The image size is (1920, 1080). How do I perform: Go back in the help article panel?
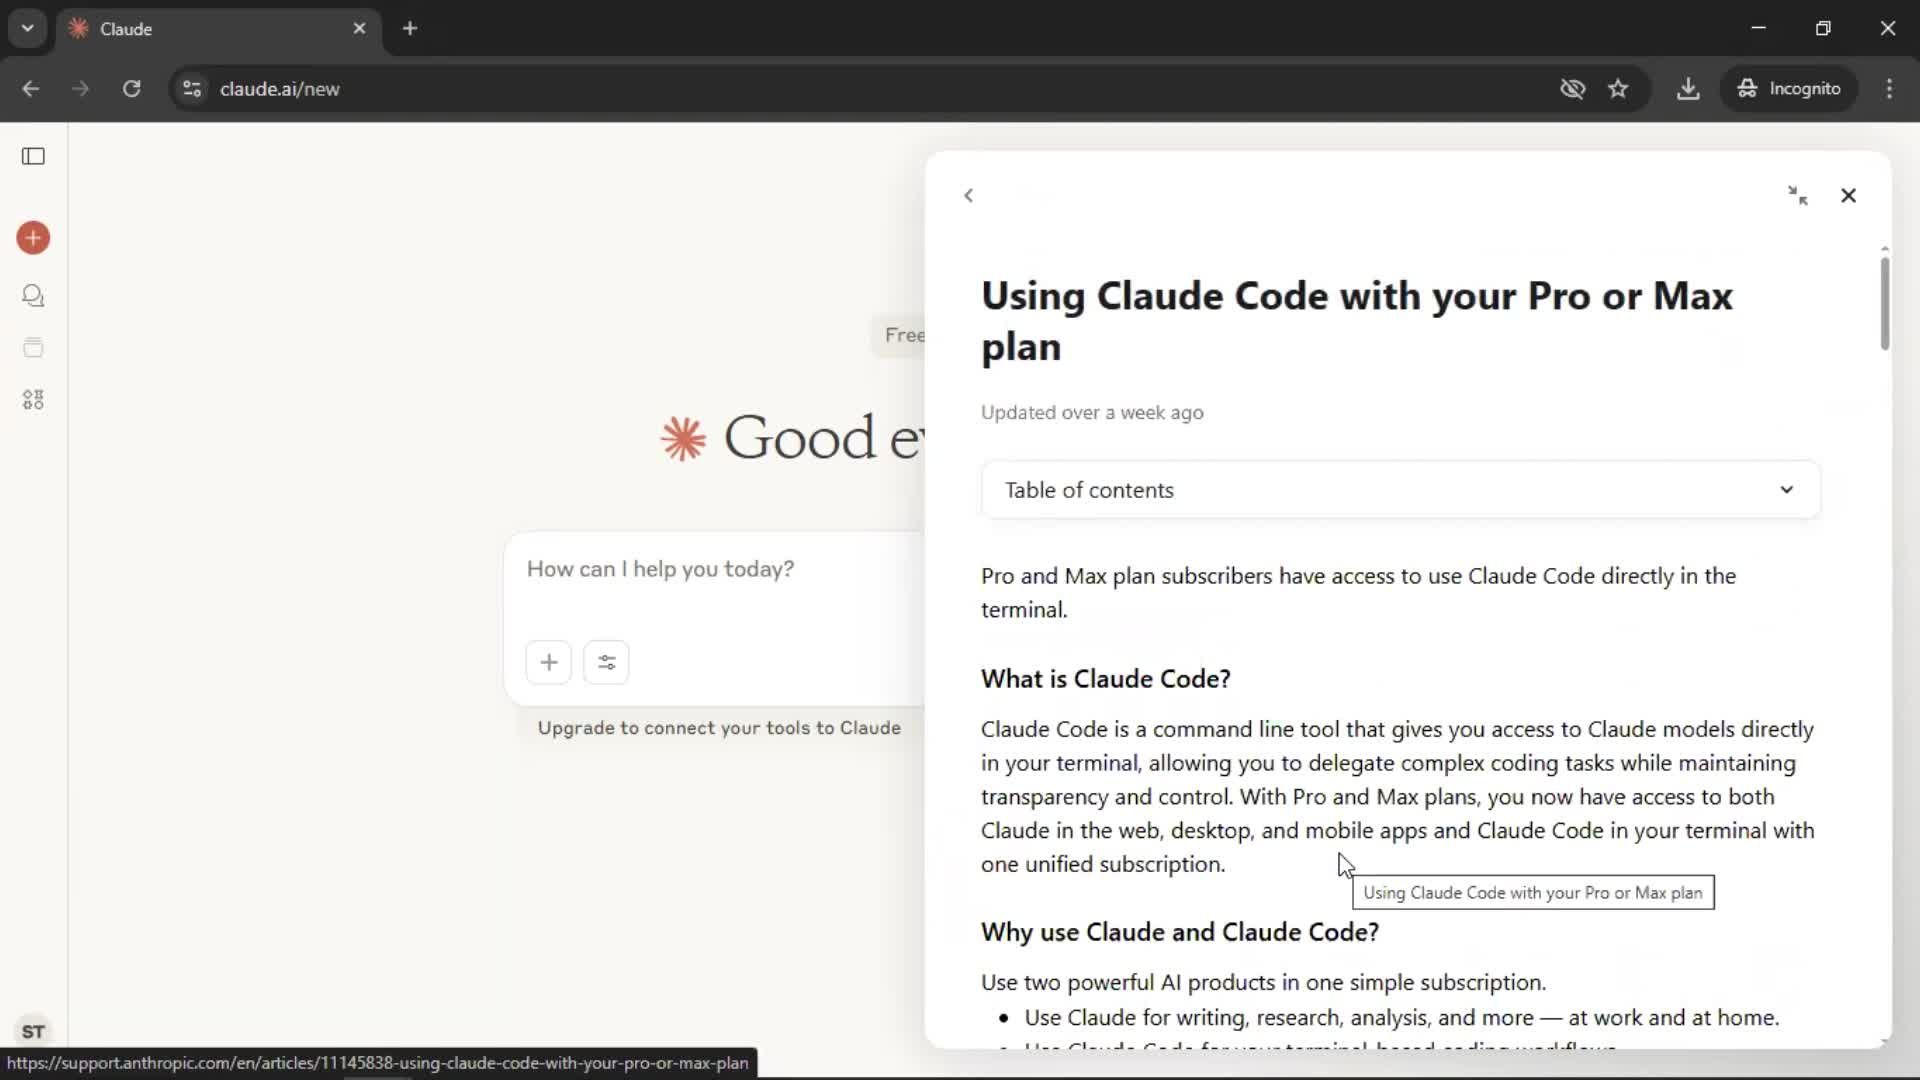click(968, 196)
